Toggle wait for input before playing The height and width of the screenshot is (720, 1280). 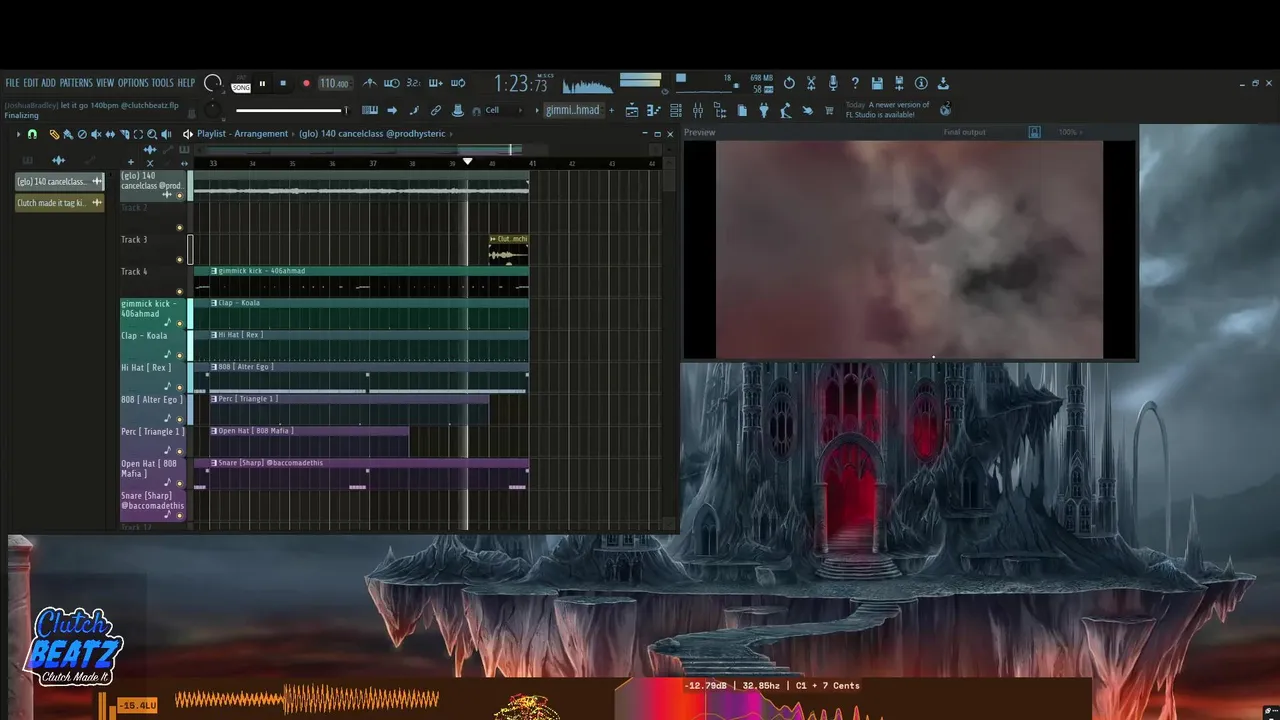coord(392,83)
